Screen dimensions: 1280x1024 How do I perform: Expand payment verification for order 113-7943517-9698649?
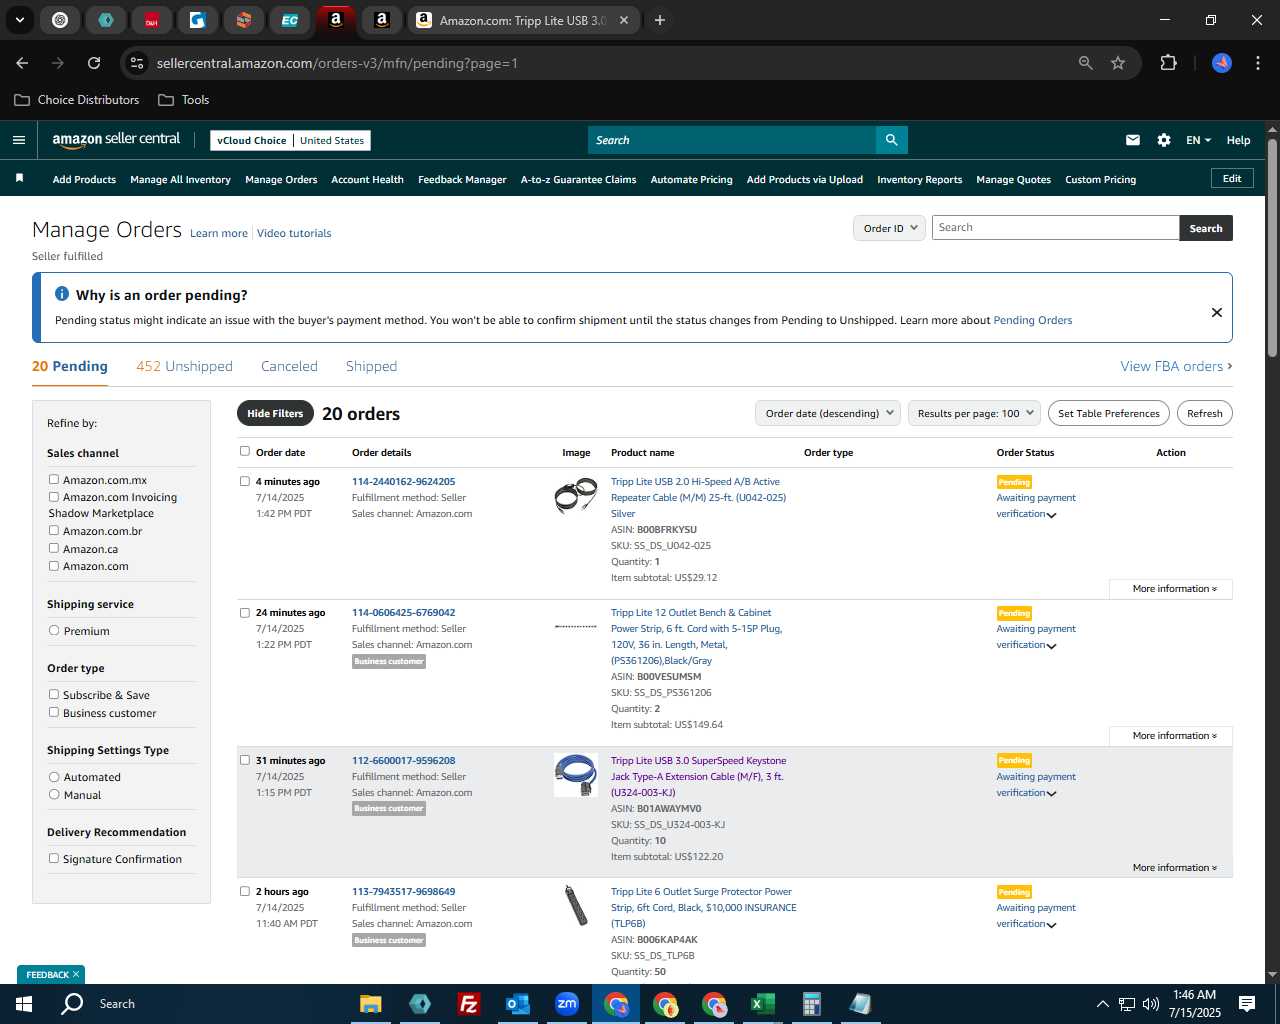click(x=1051, y=925)
